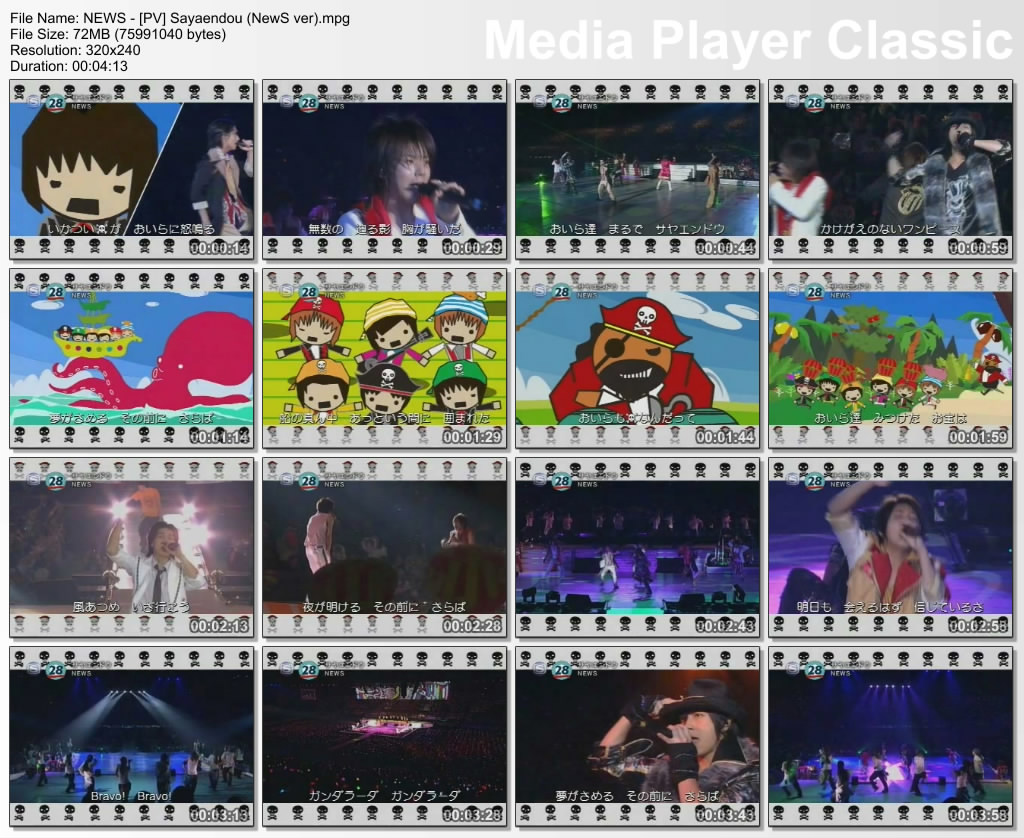Image resolution: width=1024 pixels, height=838 pixels.
Task: Click the 00:02:13 timestamp
Action: (219, 626)
